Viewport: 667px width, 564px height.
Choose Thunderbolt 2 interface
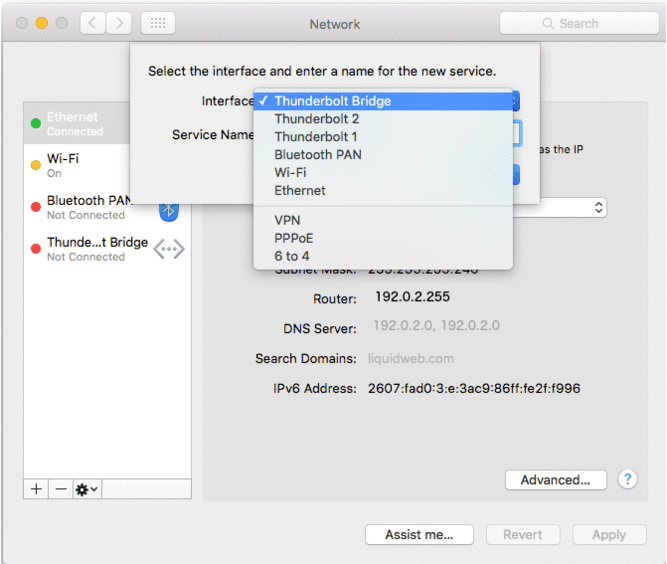pos(383,119)
